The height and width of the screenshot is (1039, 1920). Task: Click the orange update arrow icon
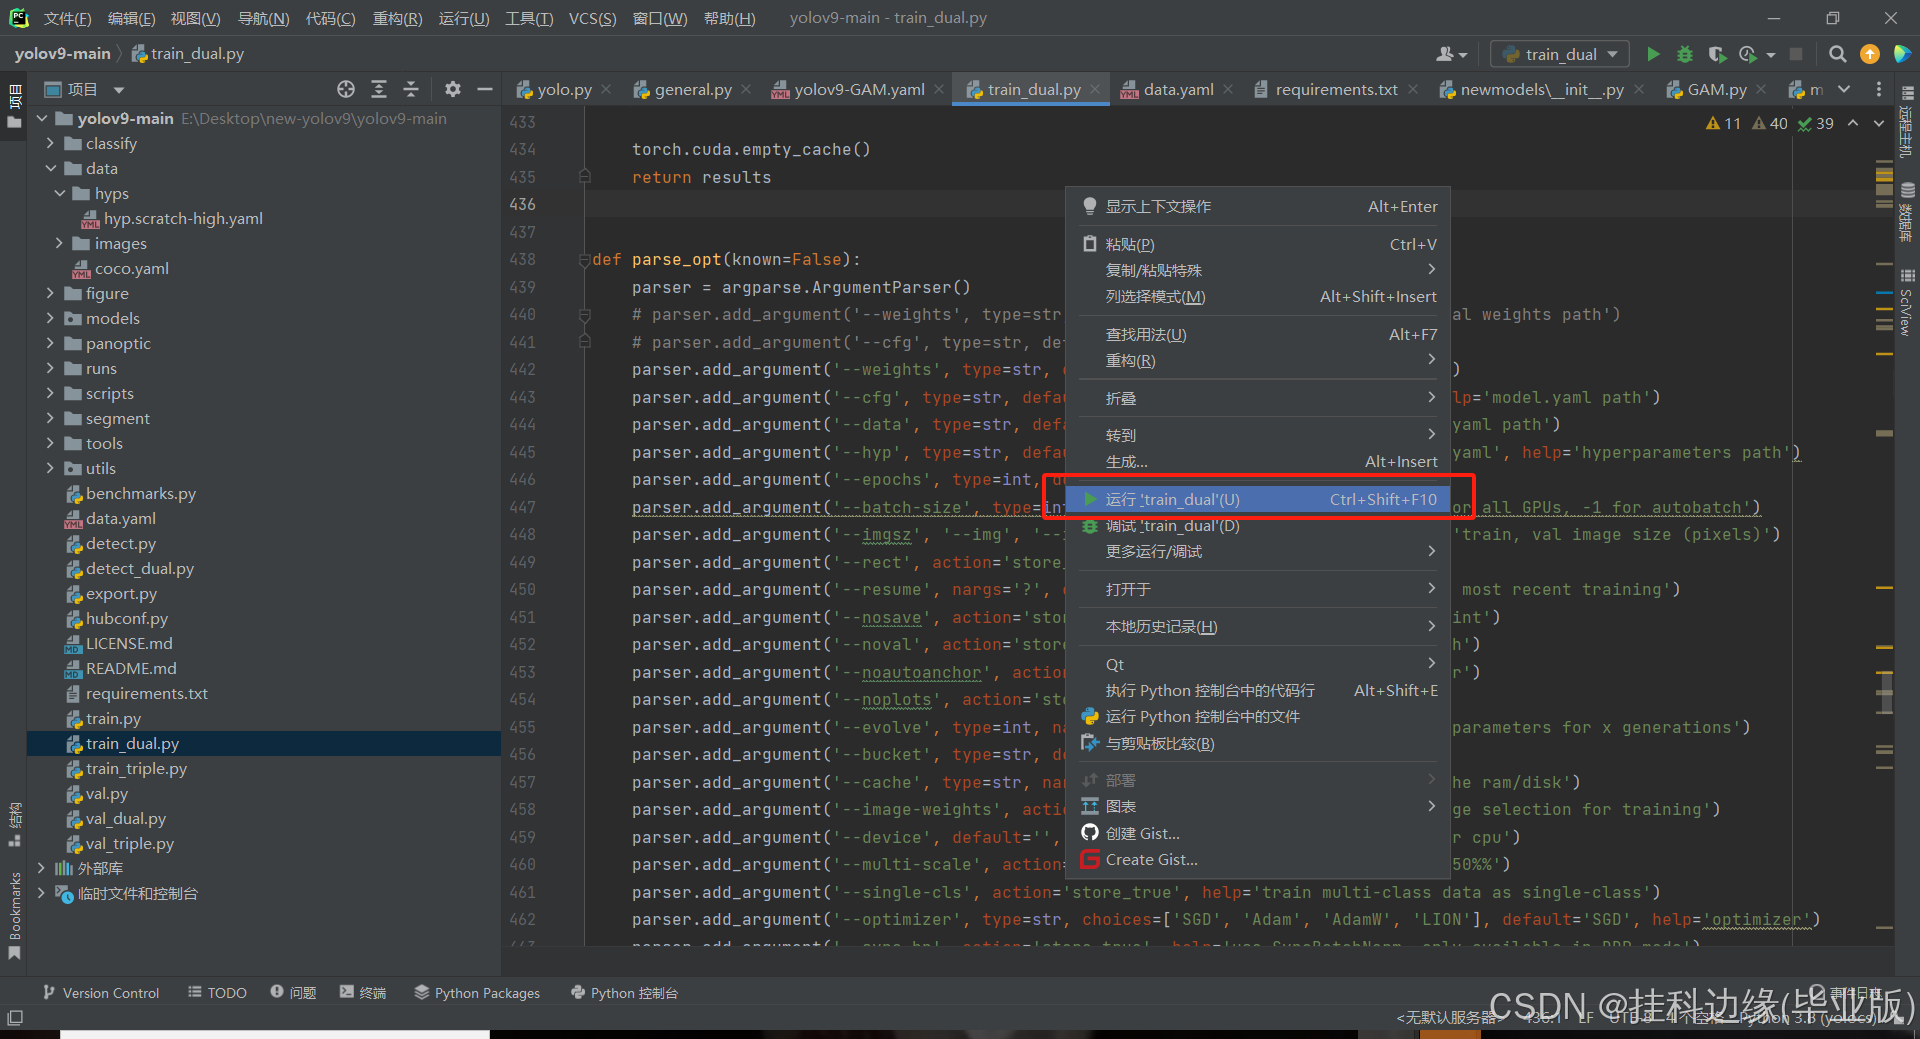point(1869,54)
